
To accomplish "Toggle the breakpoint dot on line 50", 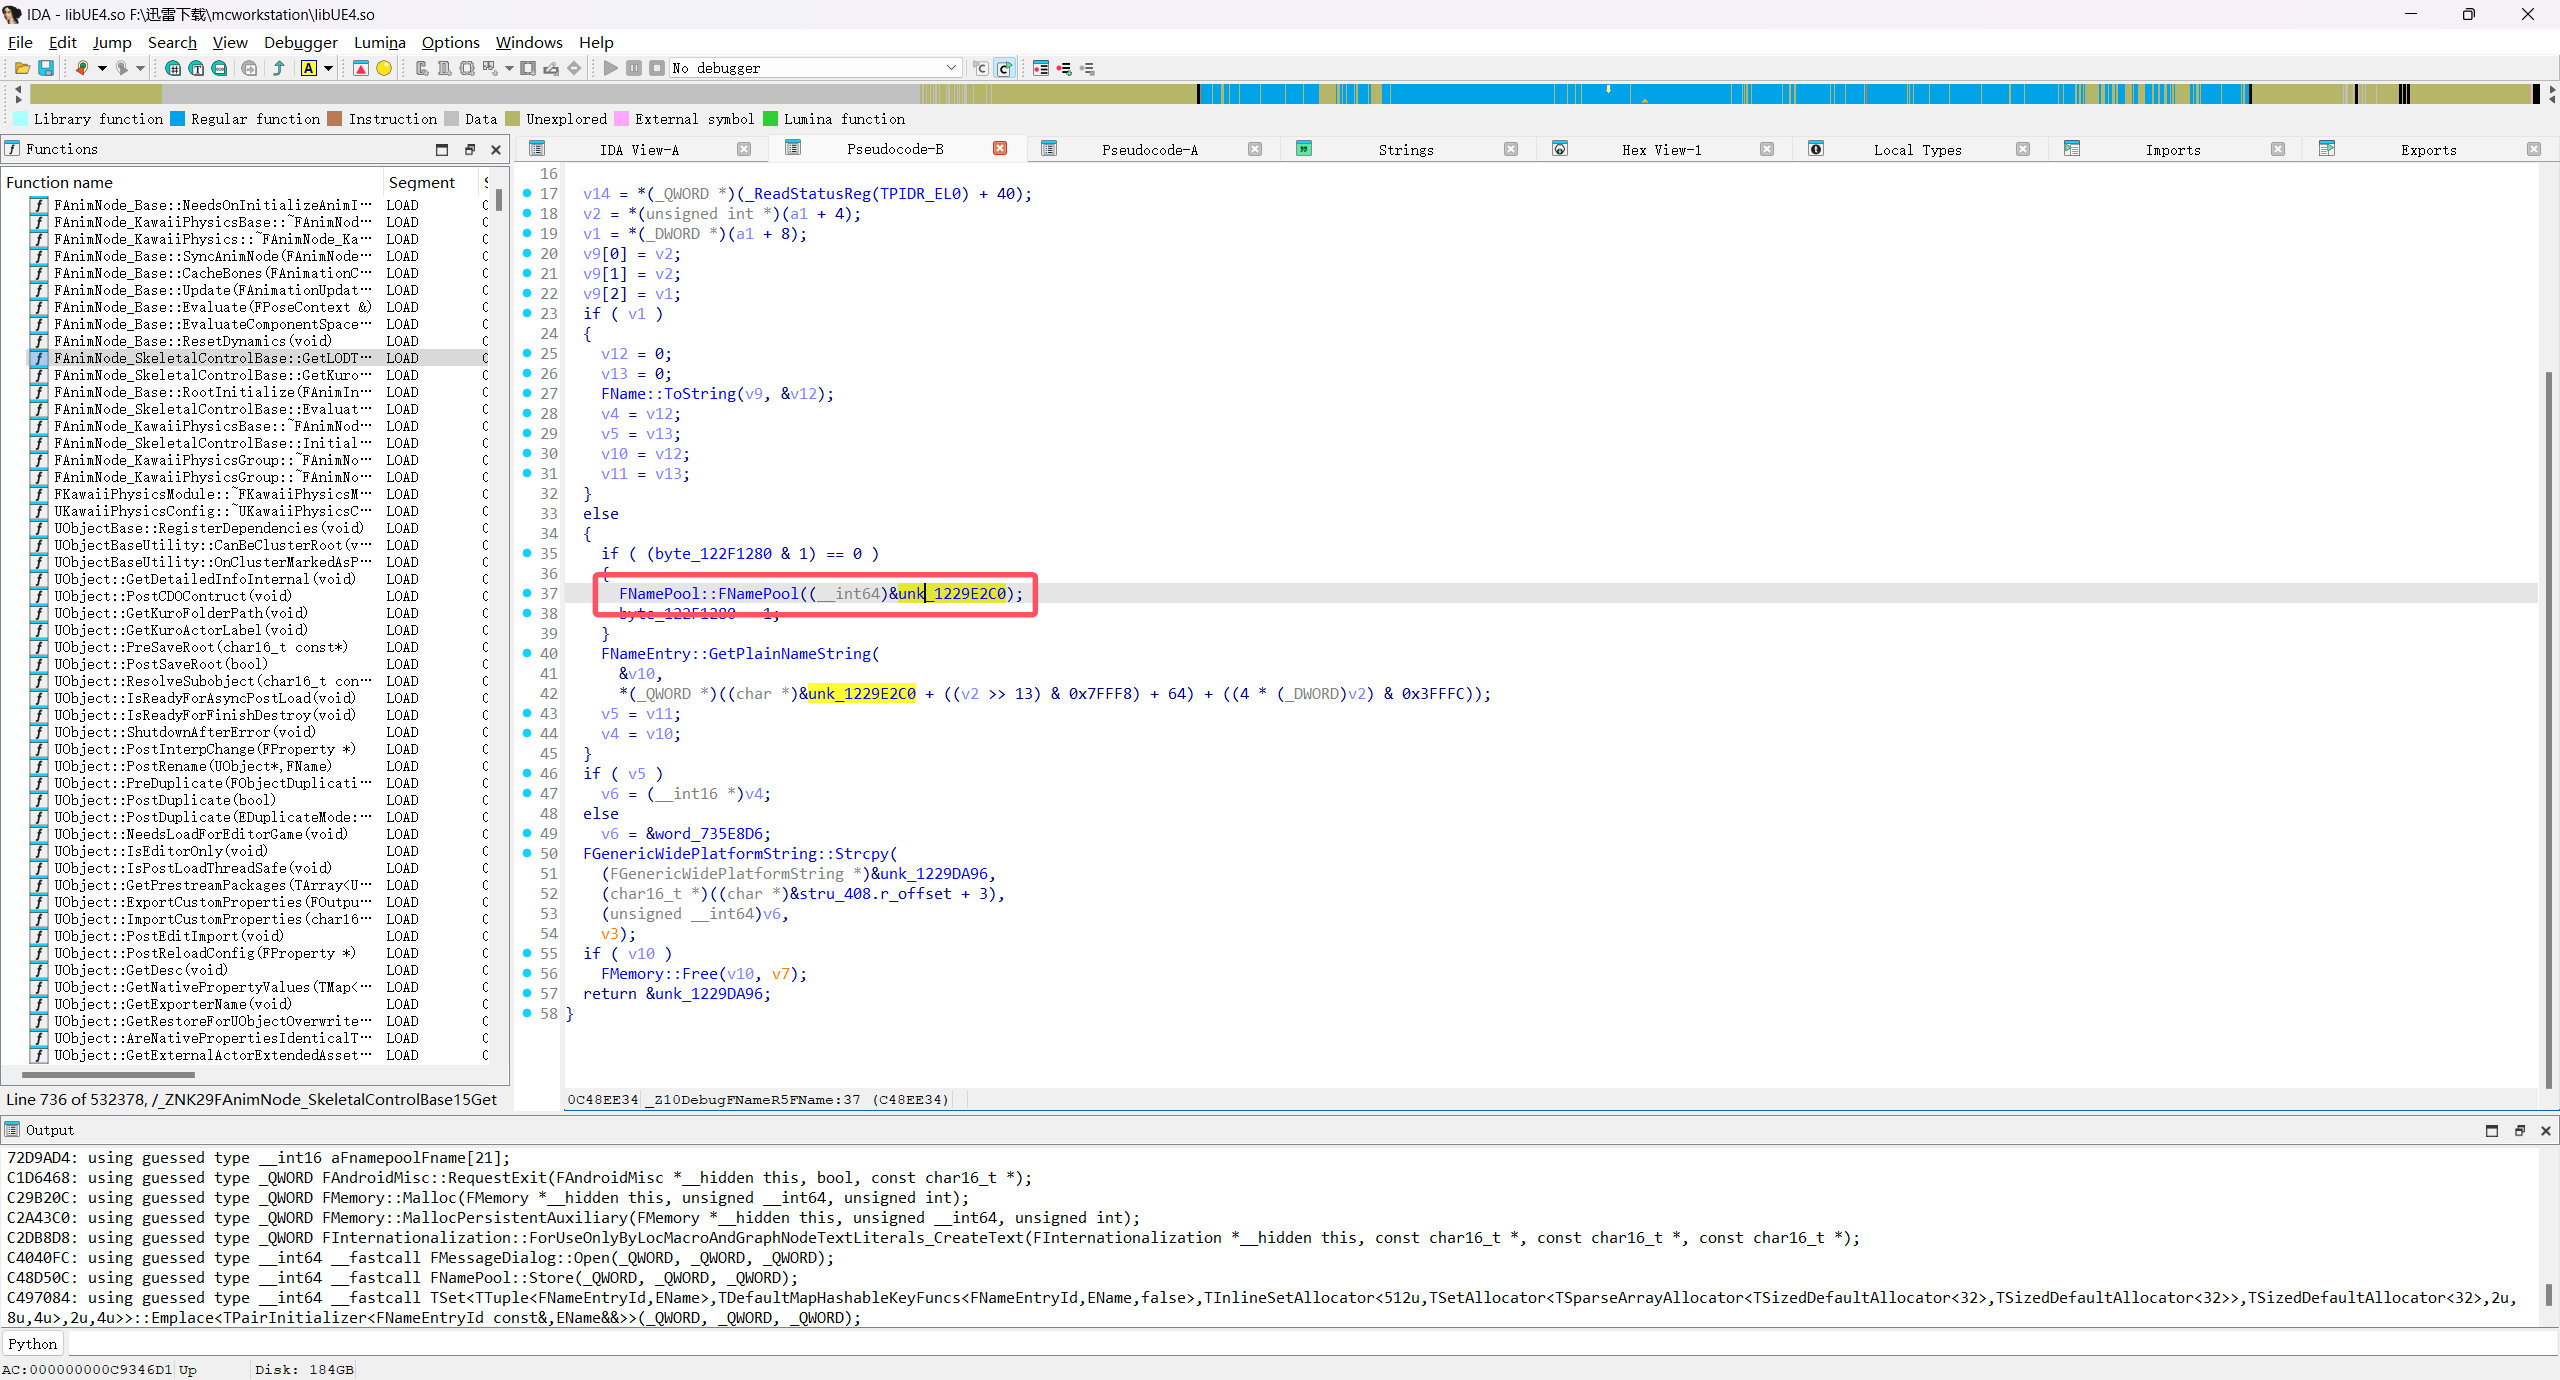I will coord(527,853).
